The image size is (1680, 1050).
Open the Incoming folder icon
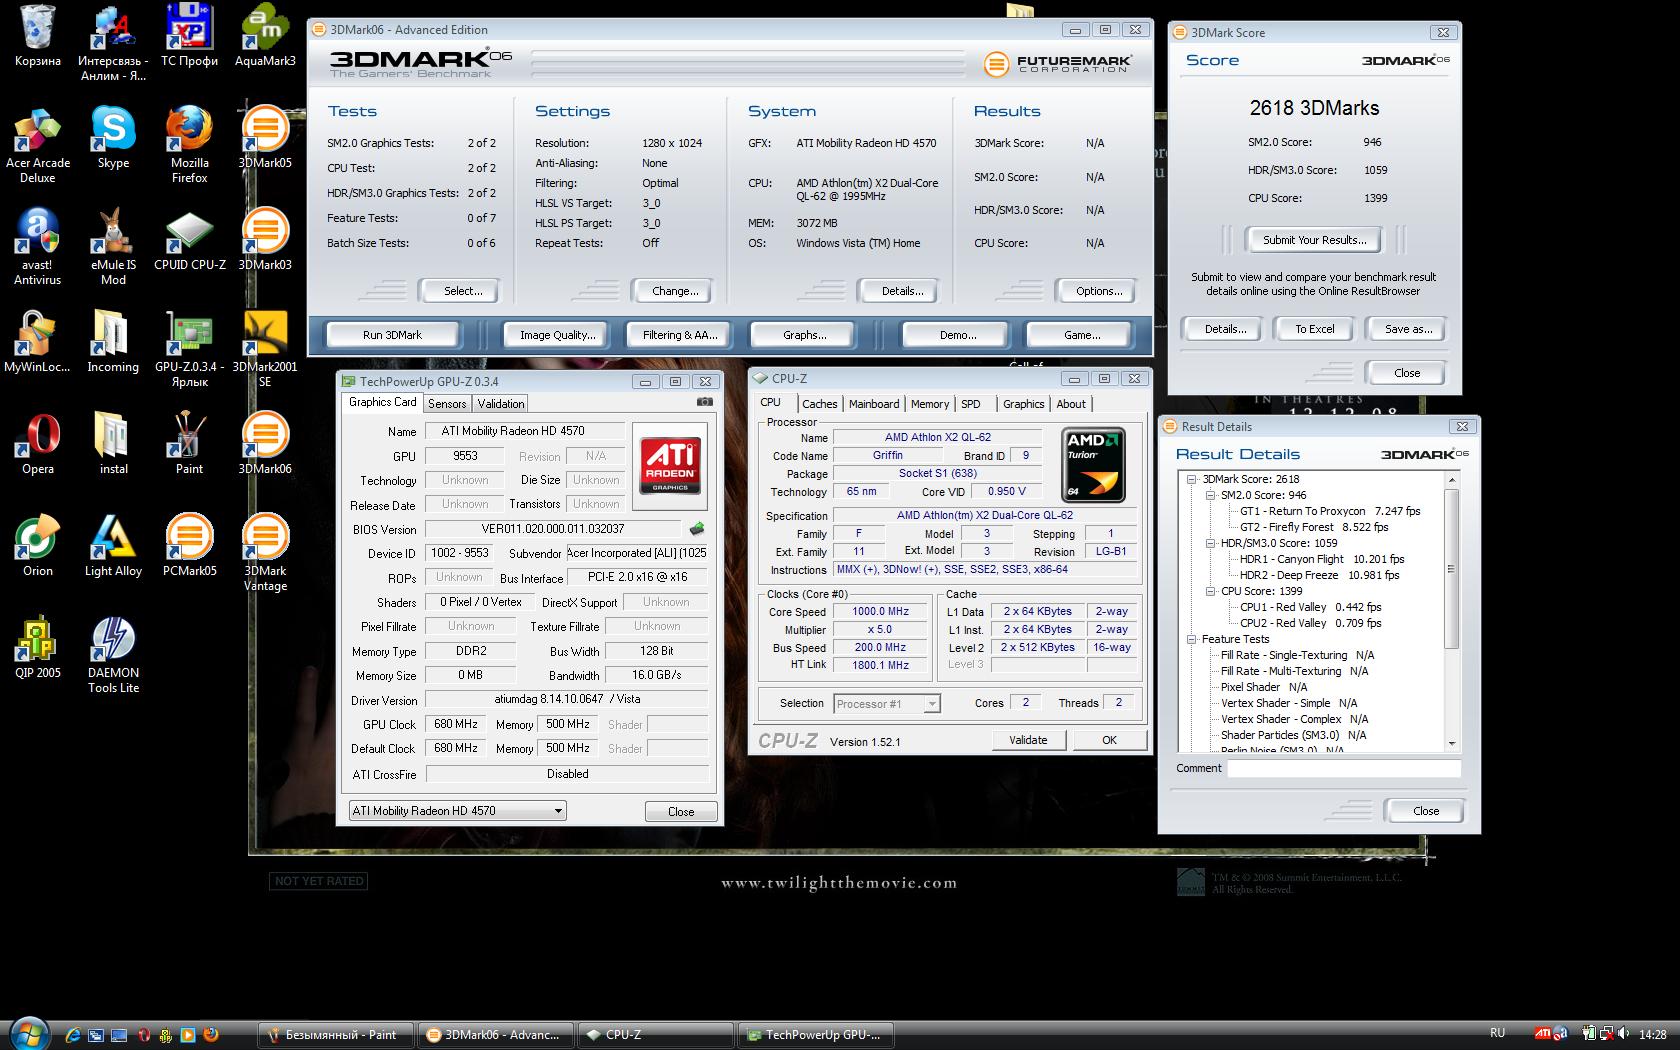click(x=113, y=341)
